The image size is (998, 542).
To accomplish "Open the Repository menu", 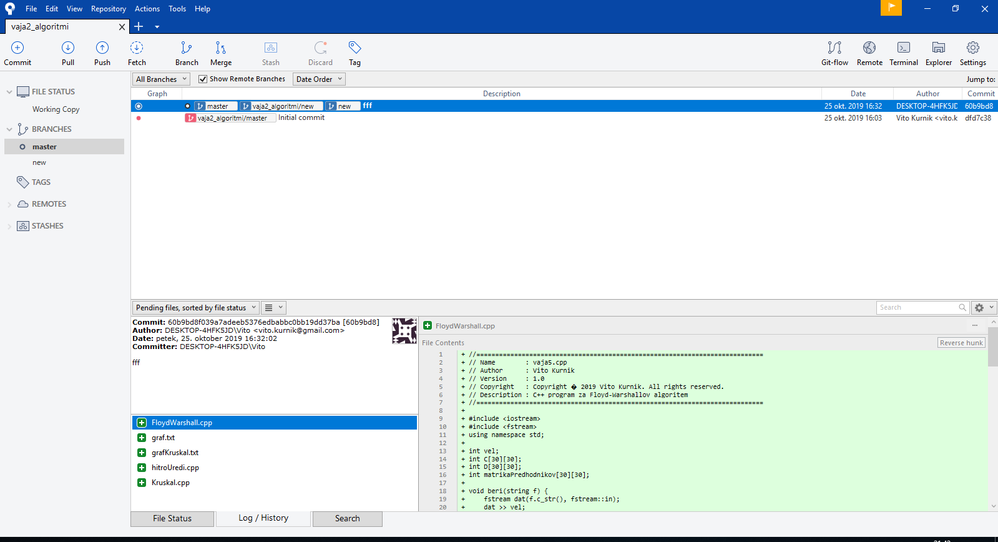I will tap(108, 9).
